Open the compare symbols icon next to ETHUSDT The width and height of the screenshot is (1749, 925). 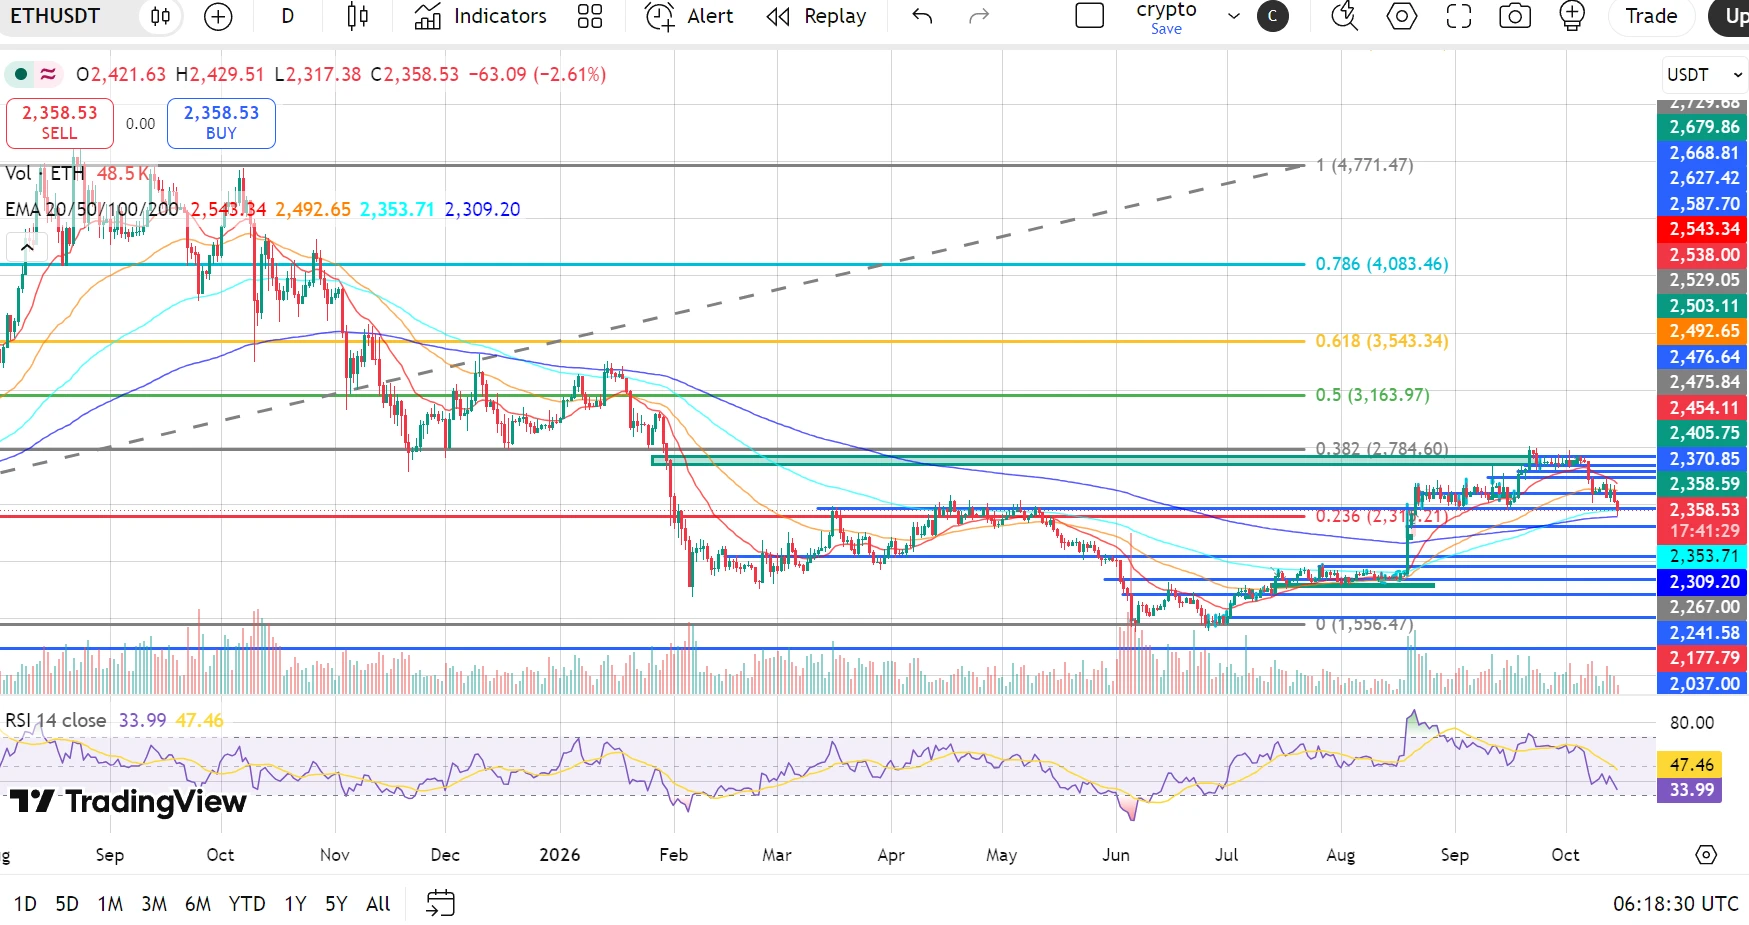tap(160, 16)
